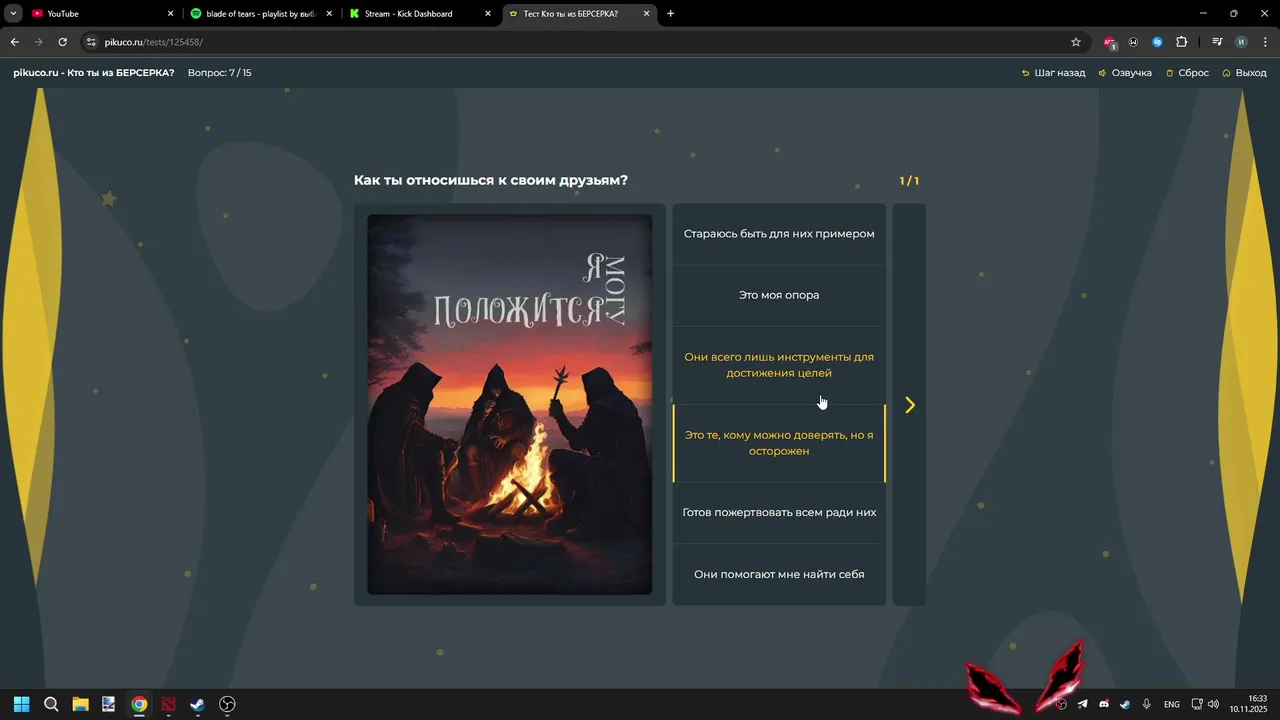The height and width of the screenshot is (720, 1280).
Task: Open the Windows Start menu
Action: point(21,704)
